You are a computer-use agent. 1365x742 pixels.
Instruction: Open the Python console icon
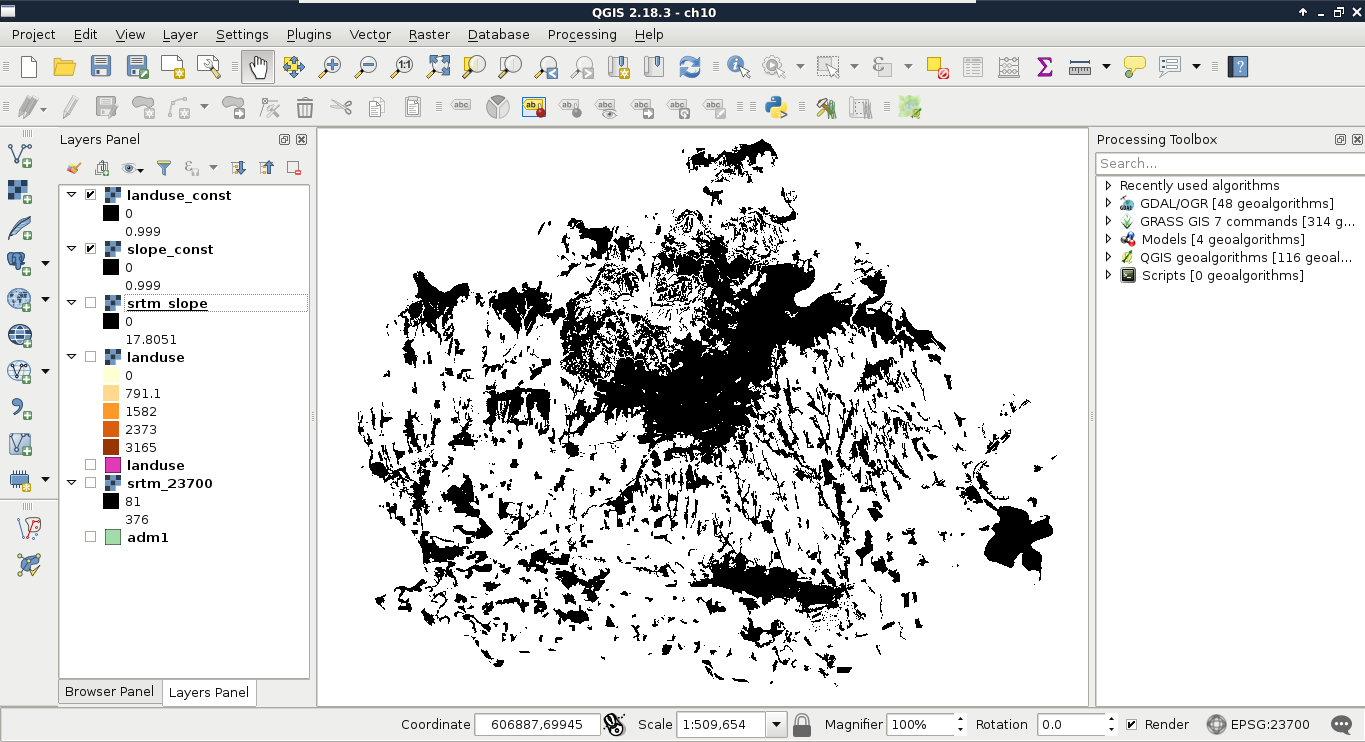775,107
